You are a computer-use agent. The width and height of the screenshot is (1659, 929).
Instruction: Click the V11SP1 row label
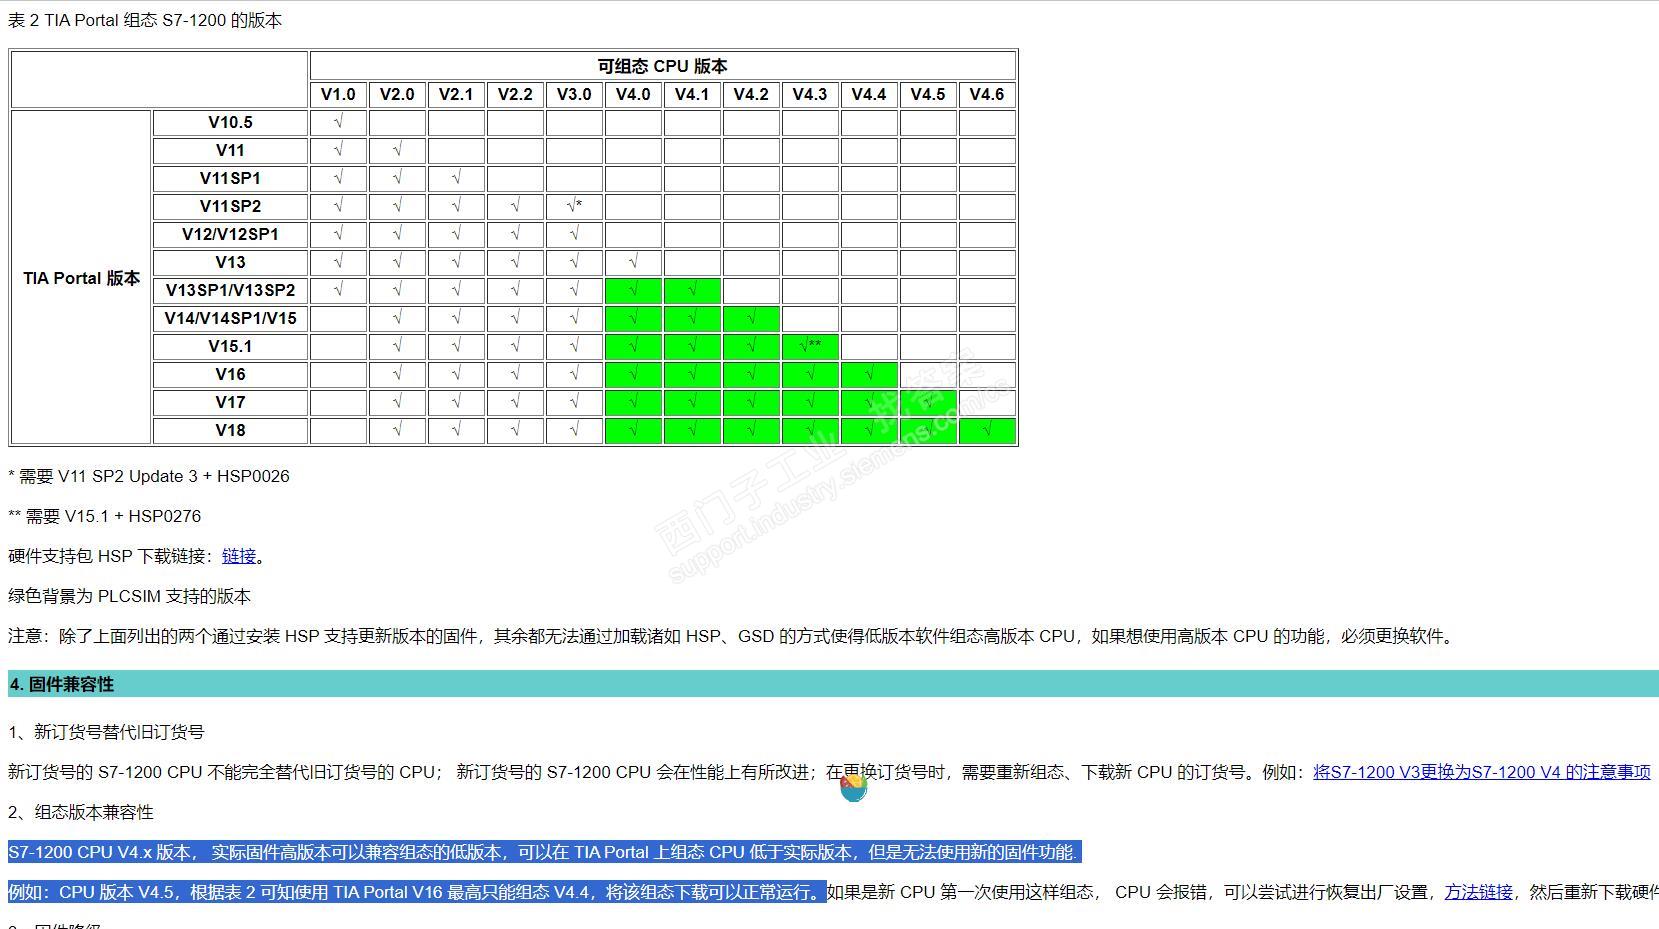tap(230, 179)
